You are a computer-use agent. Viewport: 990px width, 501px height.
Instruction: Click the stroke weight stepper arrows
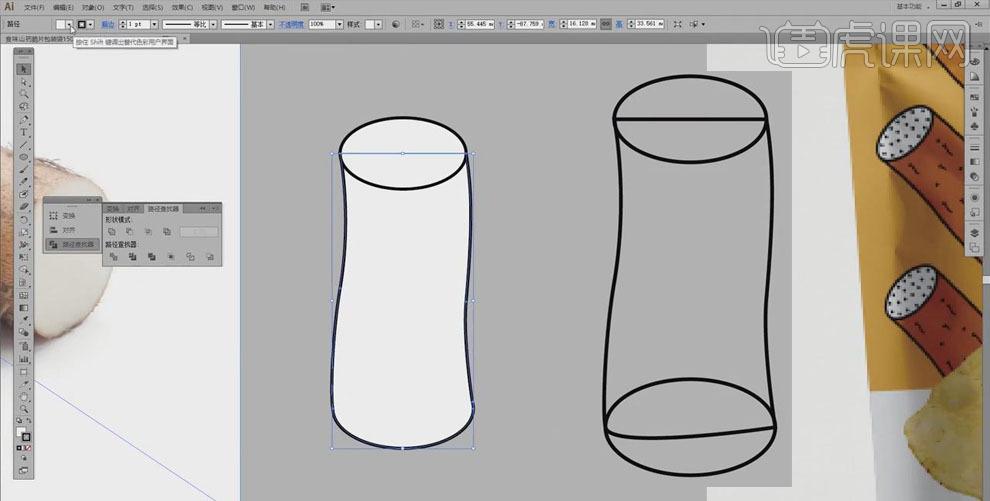pos(121,25)
